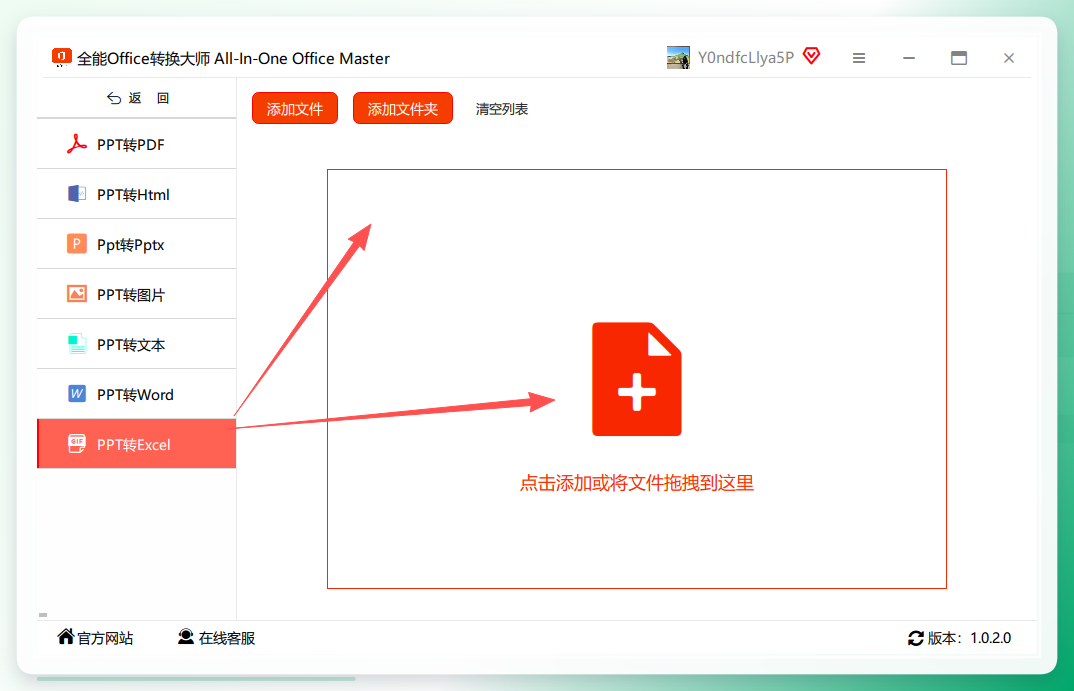Click the Word icon beside PPT转Word

coord(77,394)
